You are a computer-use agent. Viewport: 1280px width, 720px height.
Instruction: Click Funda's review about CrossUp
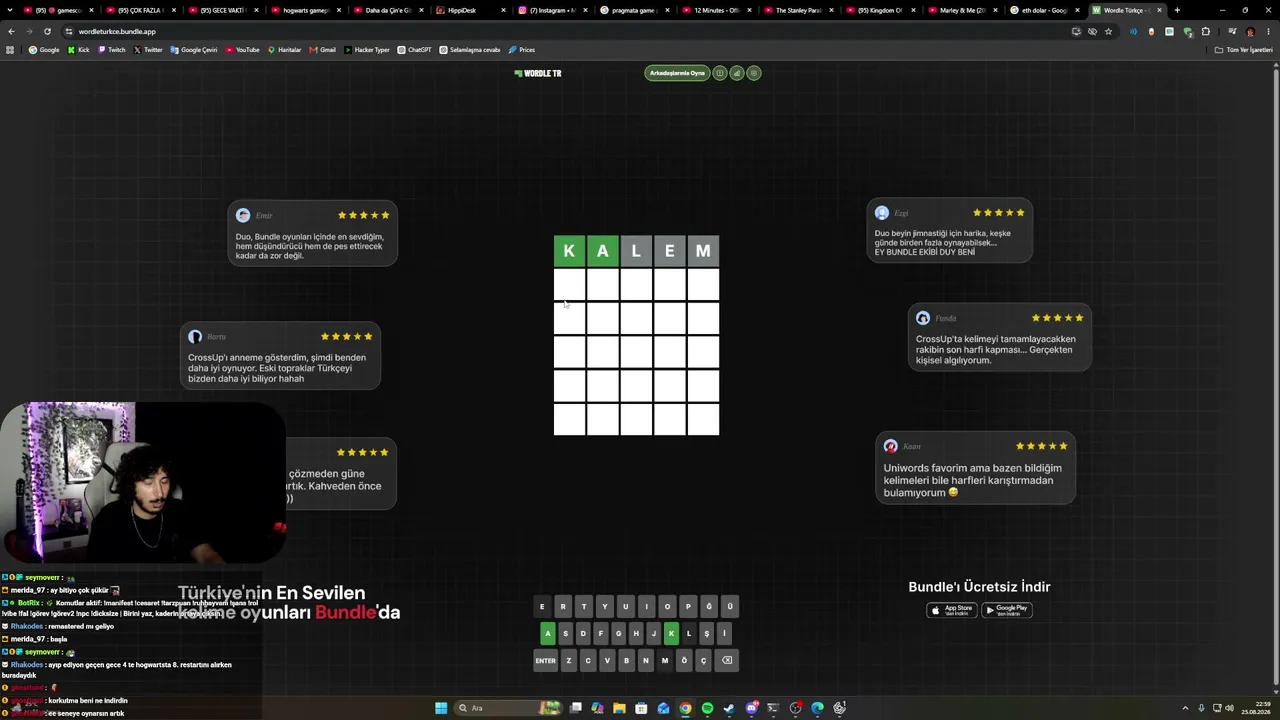(1000, 338)
